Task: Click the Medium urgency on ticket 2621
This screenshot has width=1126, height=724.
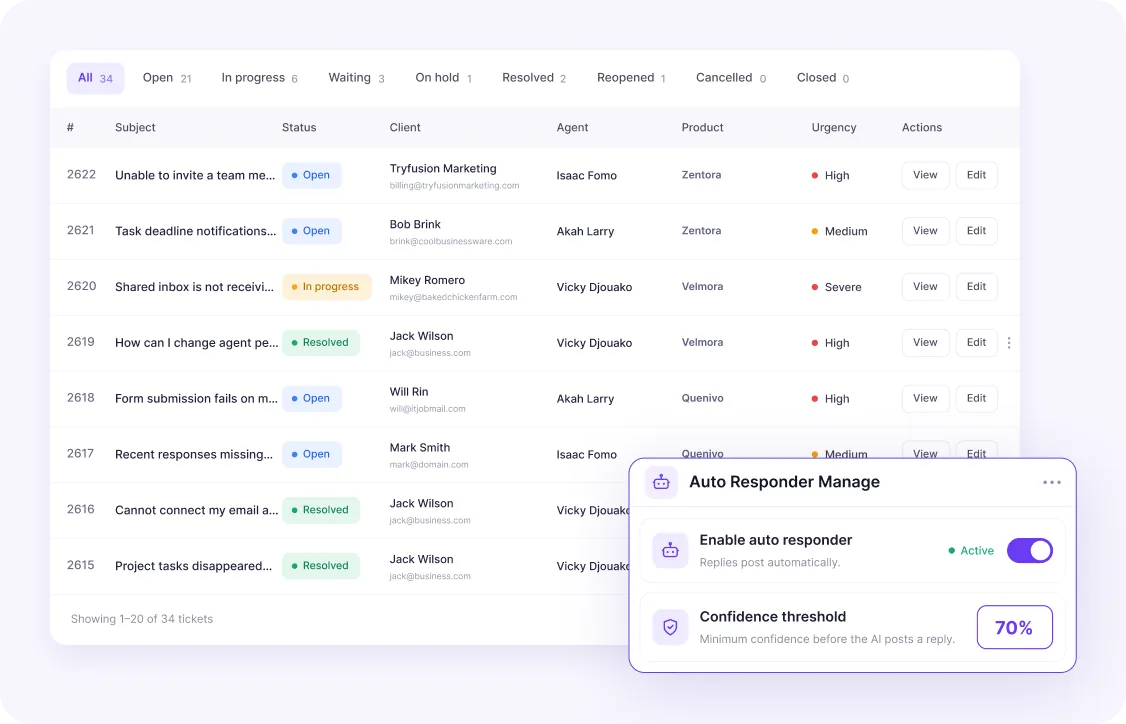Action: tap(839, 231)
